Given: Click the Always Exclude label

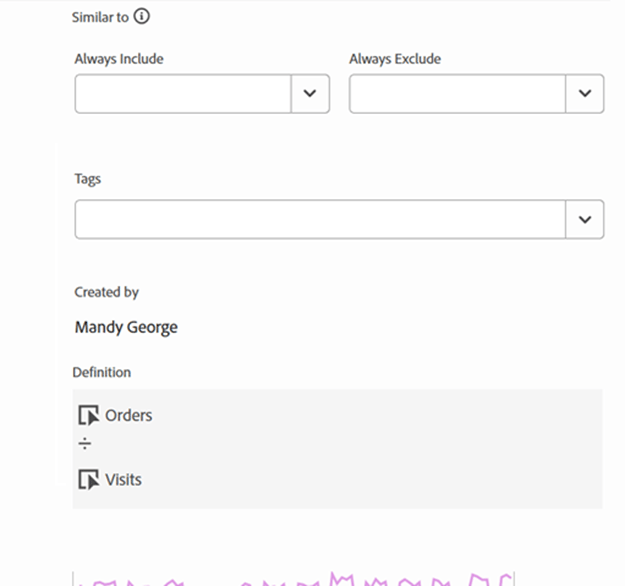Looking at the screenshot, I should pyautogui.click(x=395, y=59).
